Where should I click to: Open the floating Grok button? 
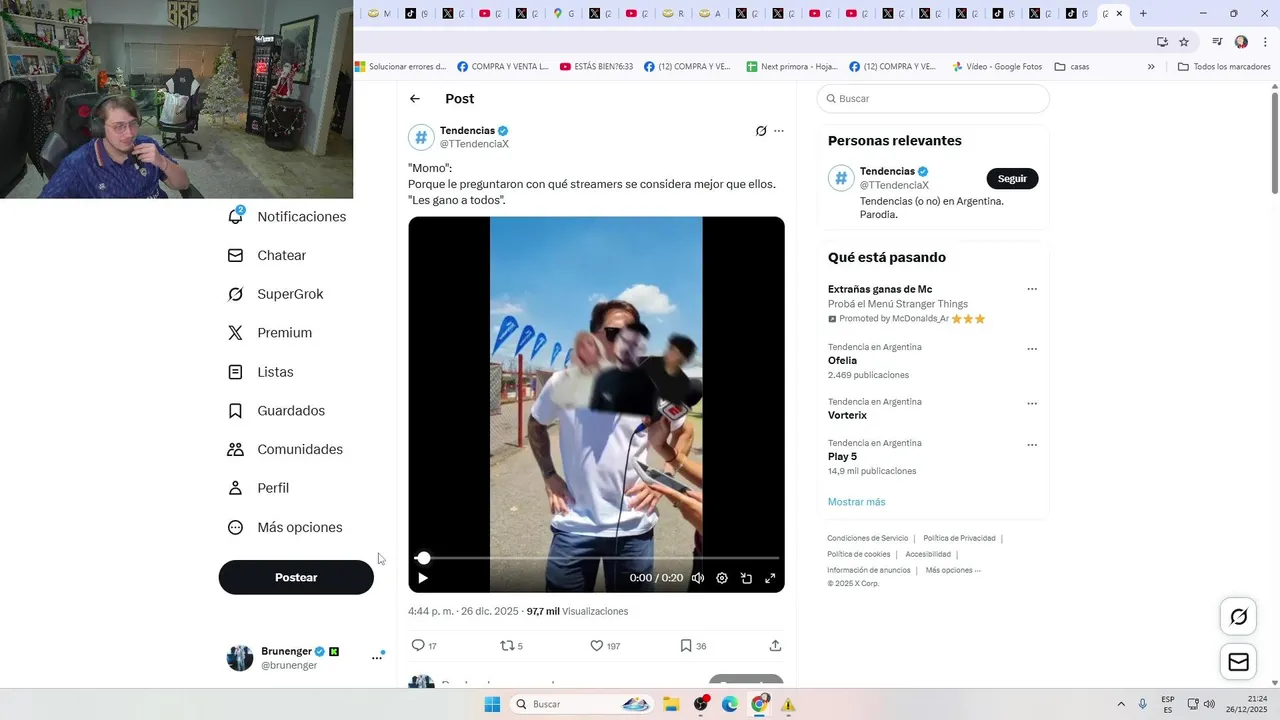click(1238, 617)
